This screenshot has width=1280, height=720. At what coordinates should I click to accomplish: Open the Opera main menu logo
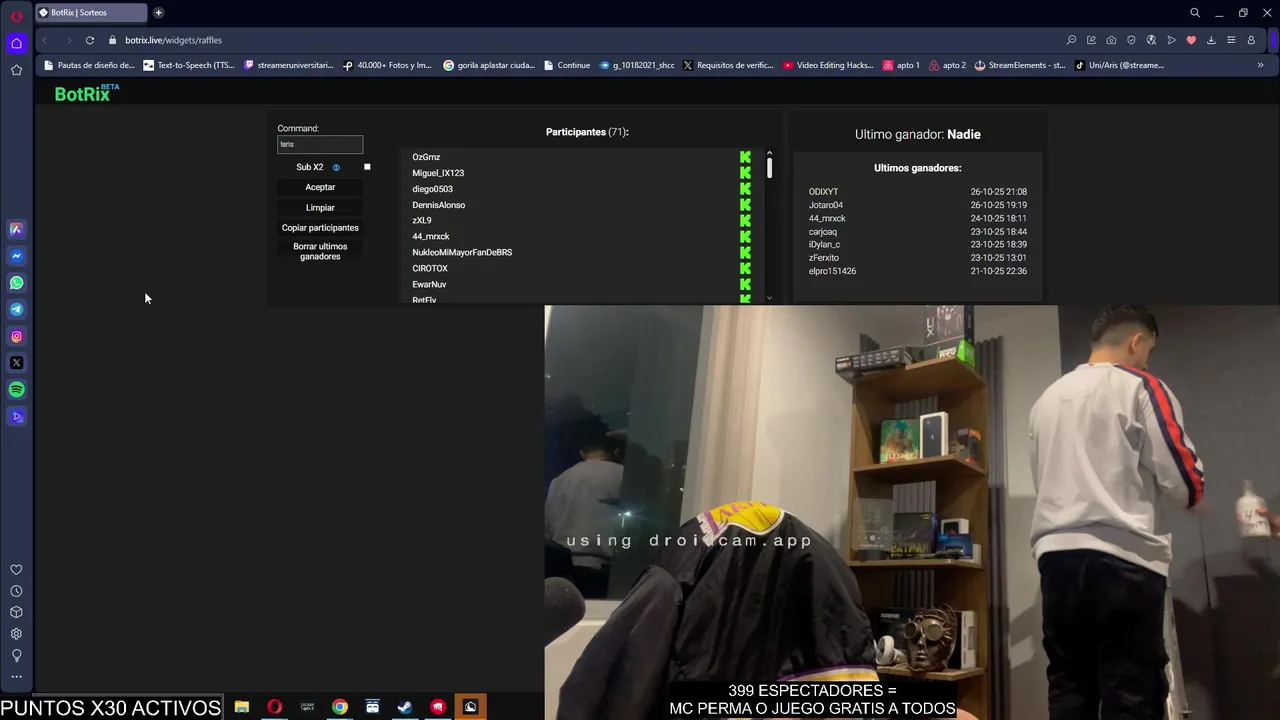[x=16, y=16]
